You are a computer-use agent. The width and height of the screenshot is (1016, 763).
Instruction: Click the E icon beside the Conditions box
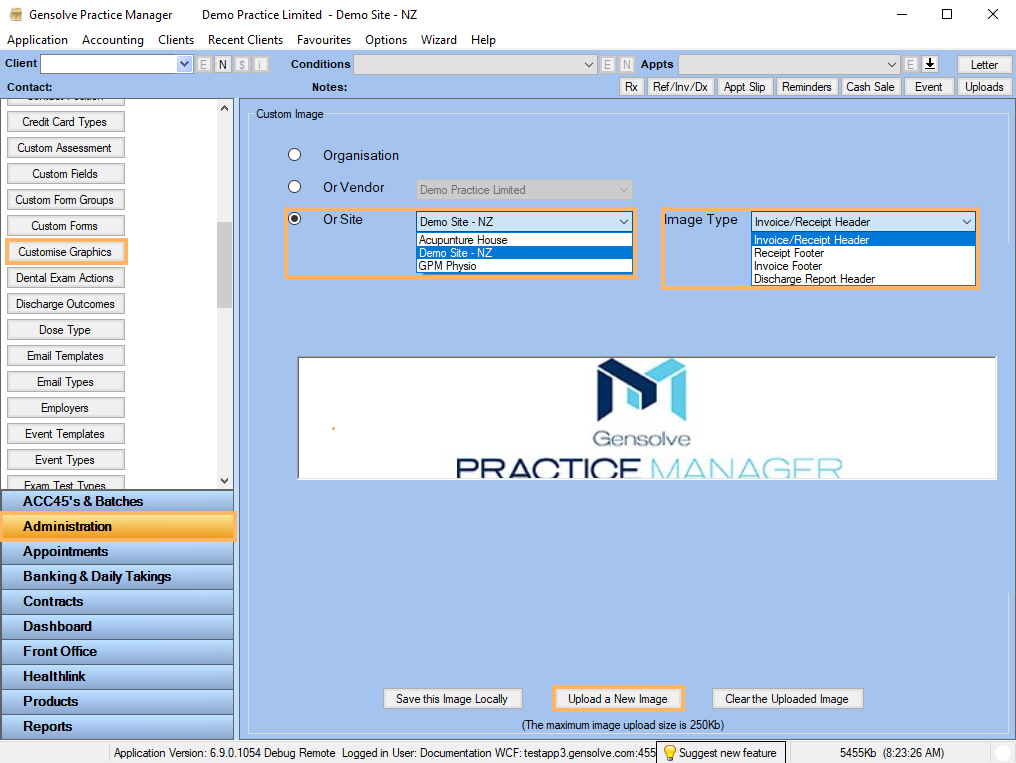click(607, 64)
